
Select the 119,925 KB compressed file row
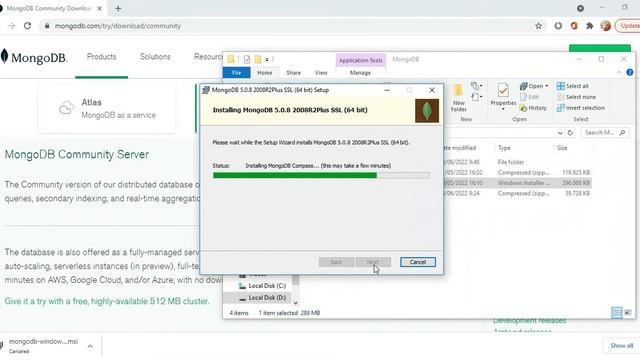click(x=518, y=173)
